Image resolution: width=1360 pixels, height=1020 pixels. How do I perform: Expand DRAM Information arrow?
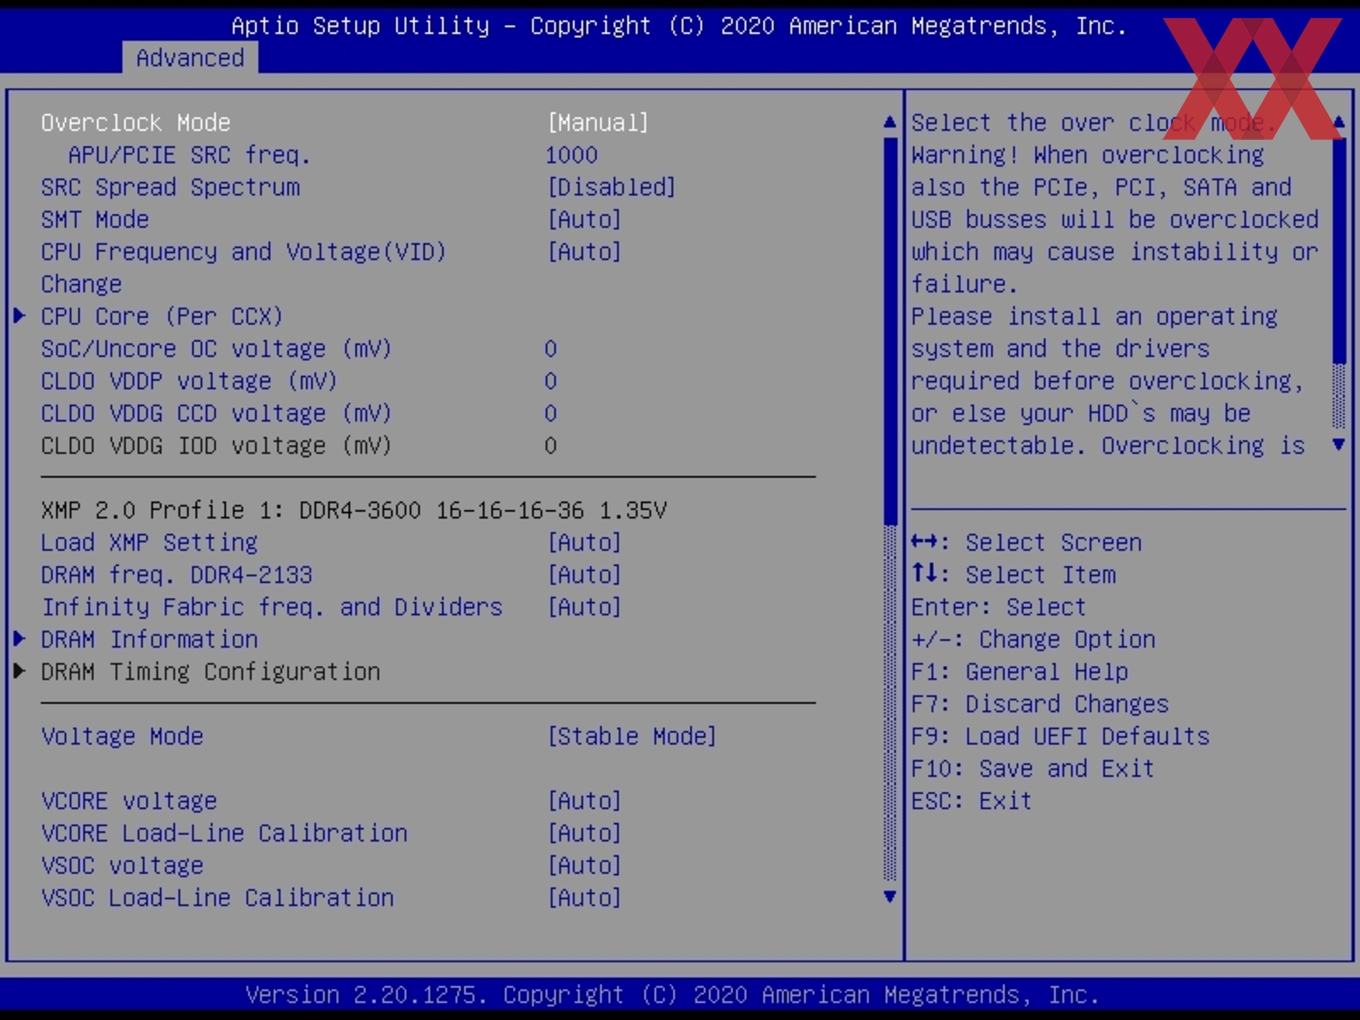click(x=19, y=639)
